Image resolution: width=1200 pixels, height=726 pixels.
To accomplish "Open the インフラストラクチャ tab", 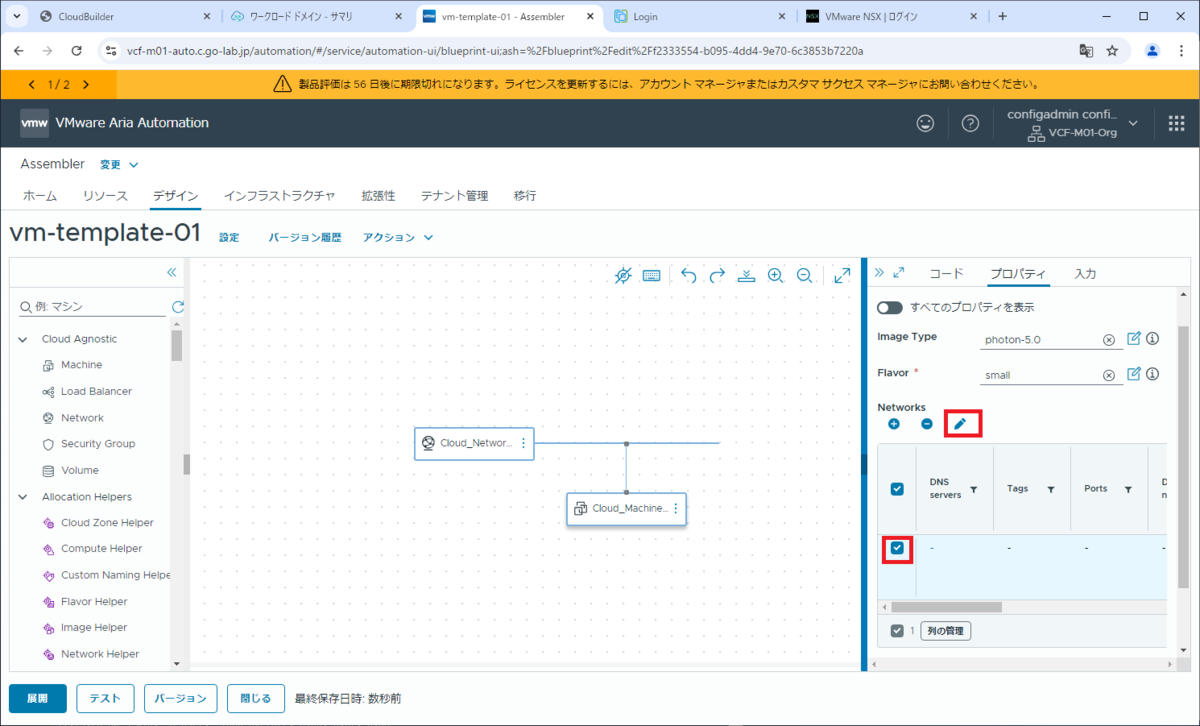I will 279,196.
